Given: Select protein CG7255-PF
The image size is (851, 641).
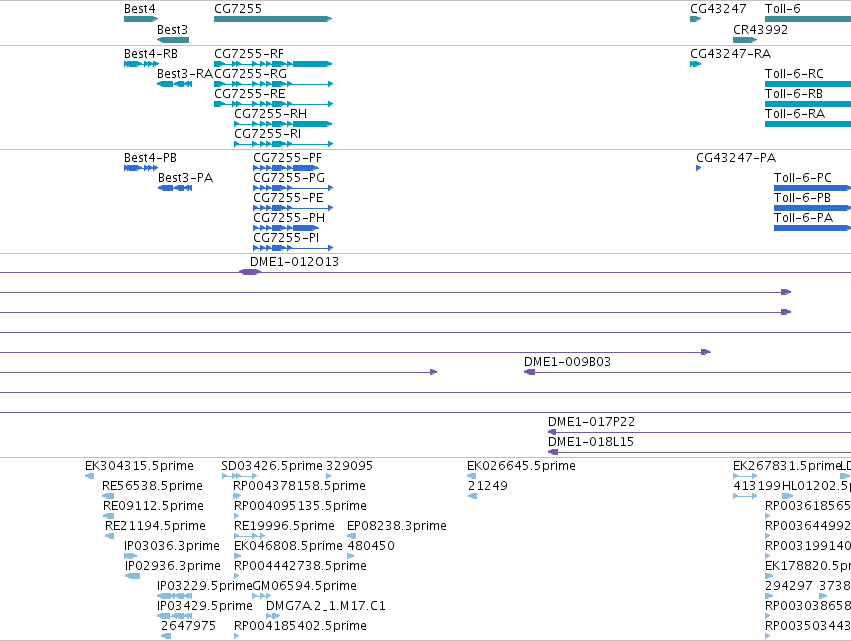Looking at the screenshot, I should (286, 168).
